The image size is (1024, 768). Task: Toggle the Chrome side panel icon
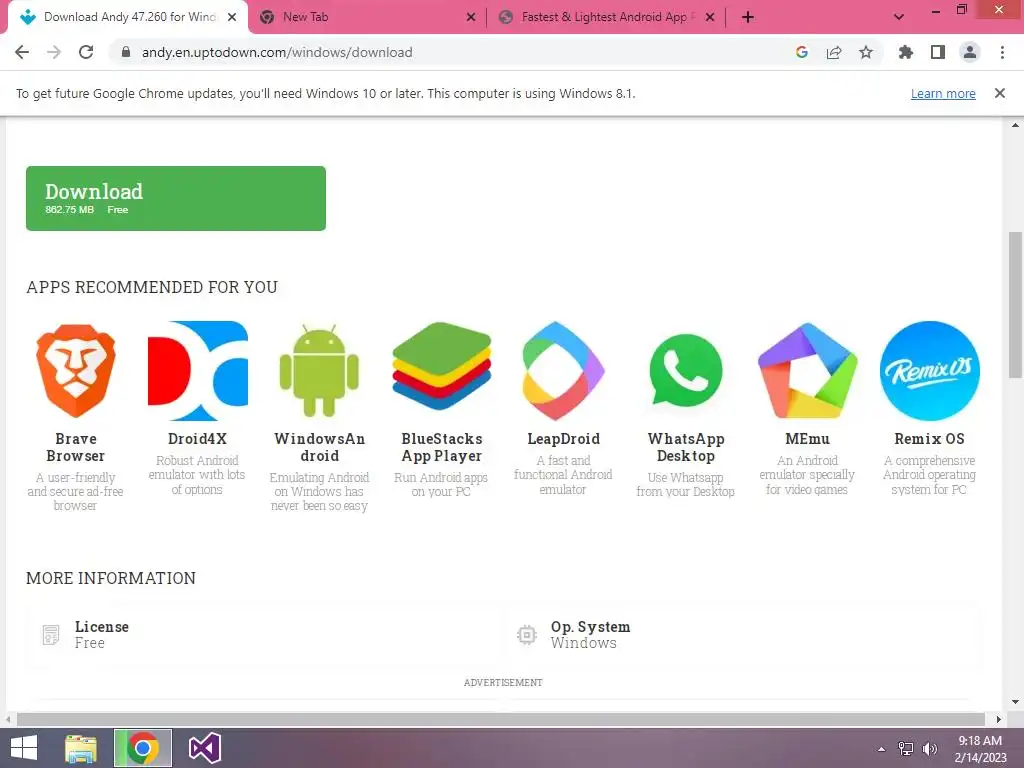coord(938,52)
